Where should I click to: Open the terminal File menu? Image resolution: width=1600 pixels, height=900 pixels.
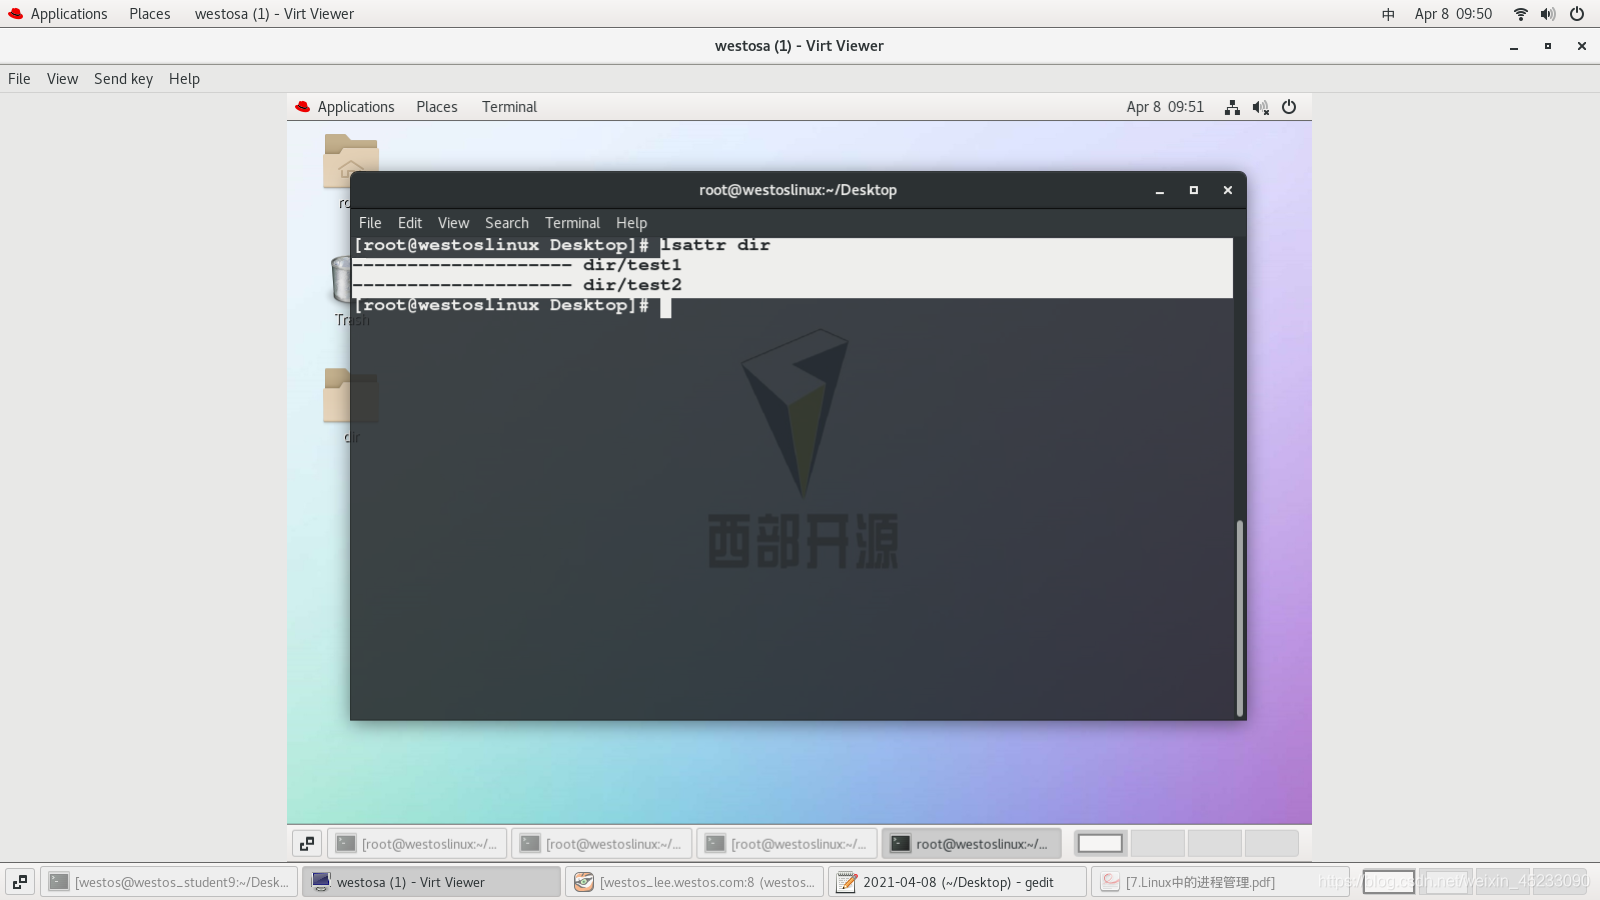(370, 223)
